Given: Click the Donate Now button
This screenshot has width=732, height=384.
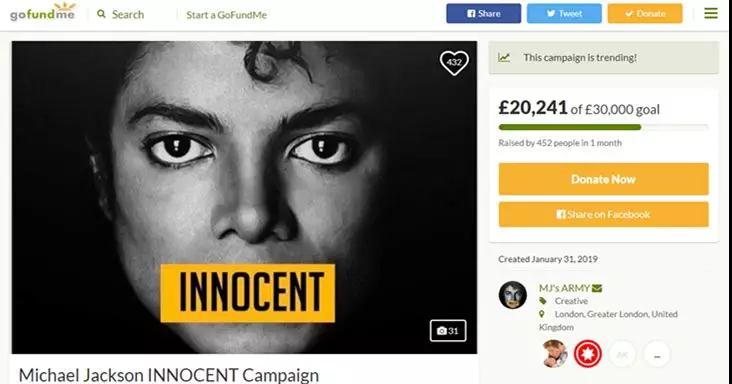Looking at the screenshot, I should [603, 179].
